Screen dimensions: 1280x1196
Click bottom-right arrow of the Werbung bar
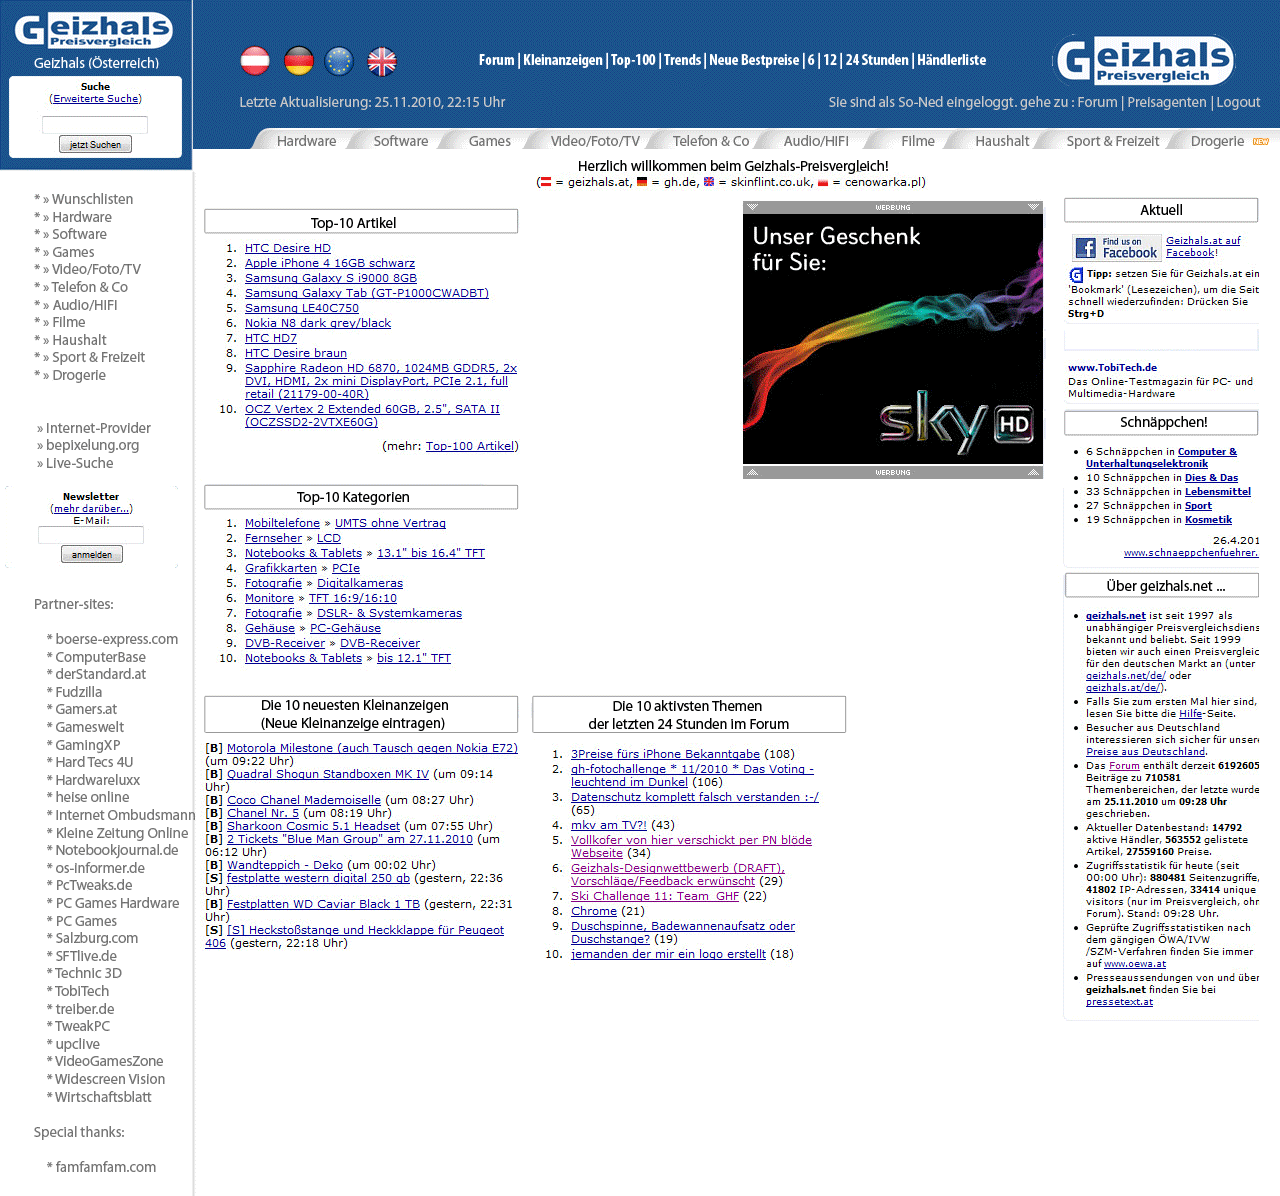[1034, 472]
